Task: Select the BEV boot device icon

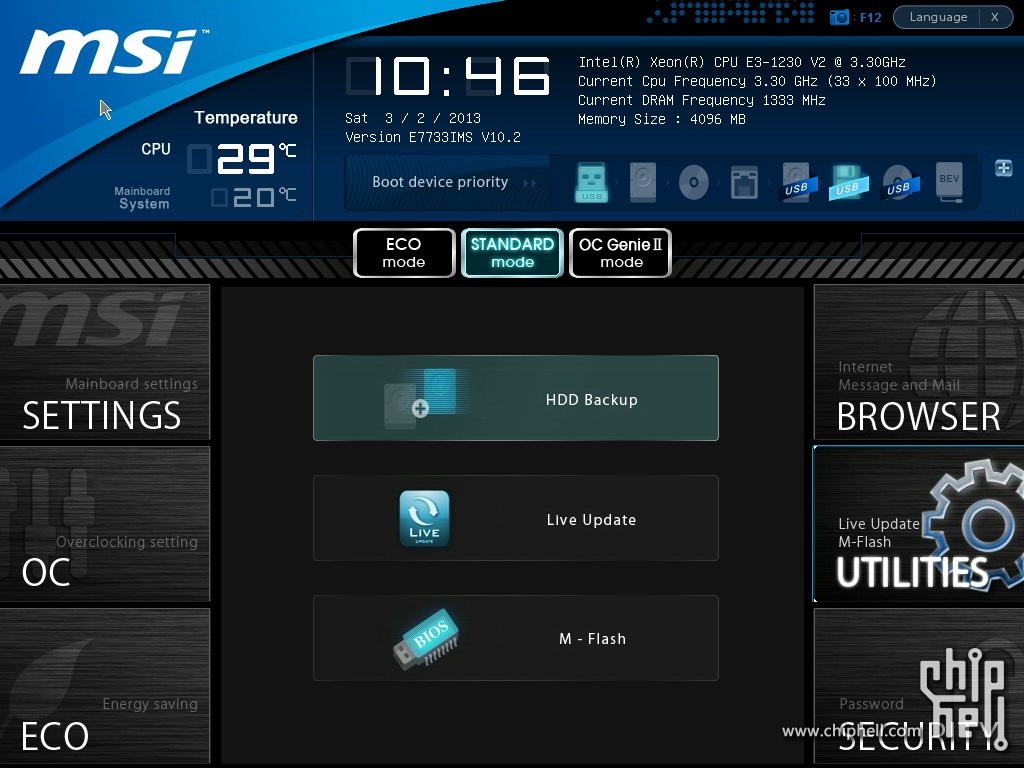Action: [949, 182]
